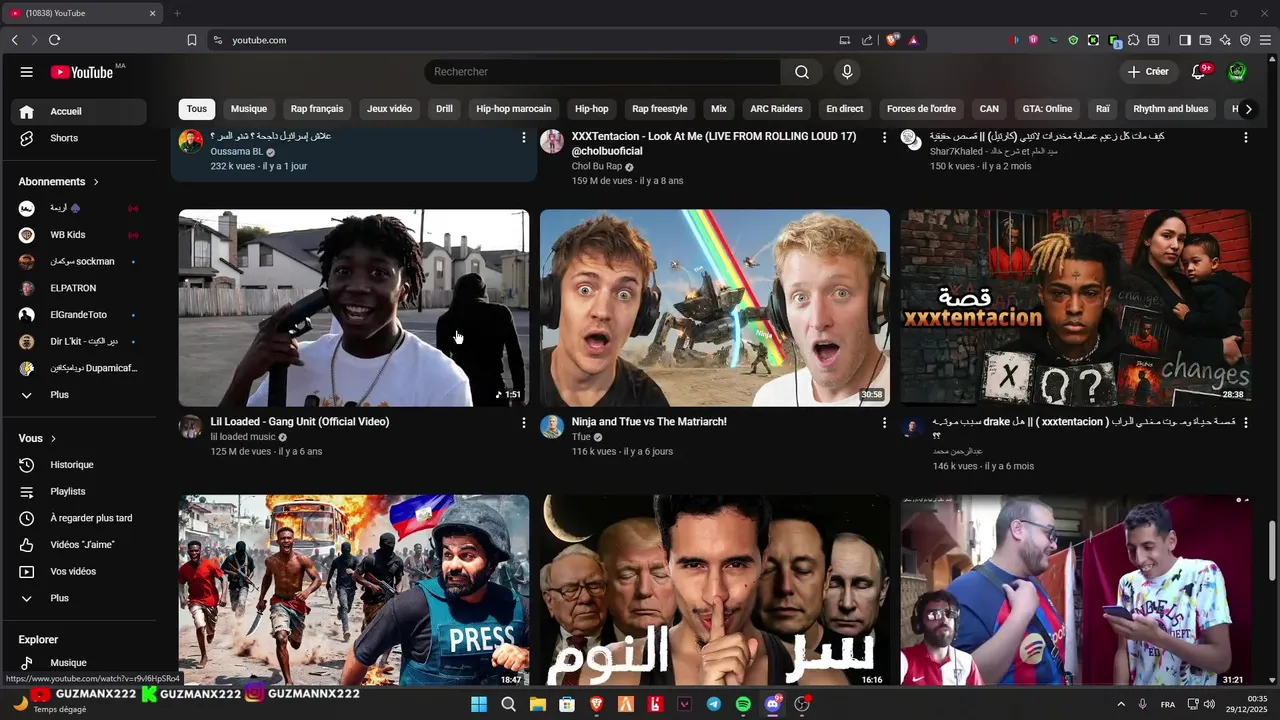Expand Plus under Abonnements
Screen dimensions: 1280x720
pyautogui.click(x=80, y=395)
